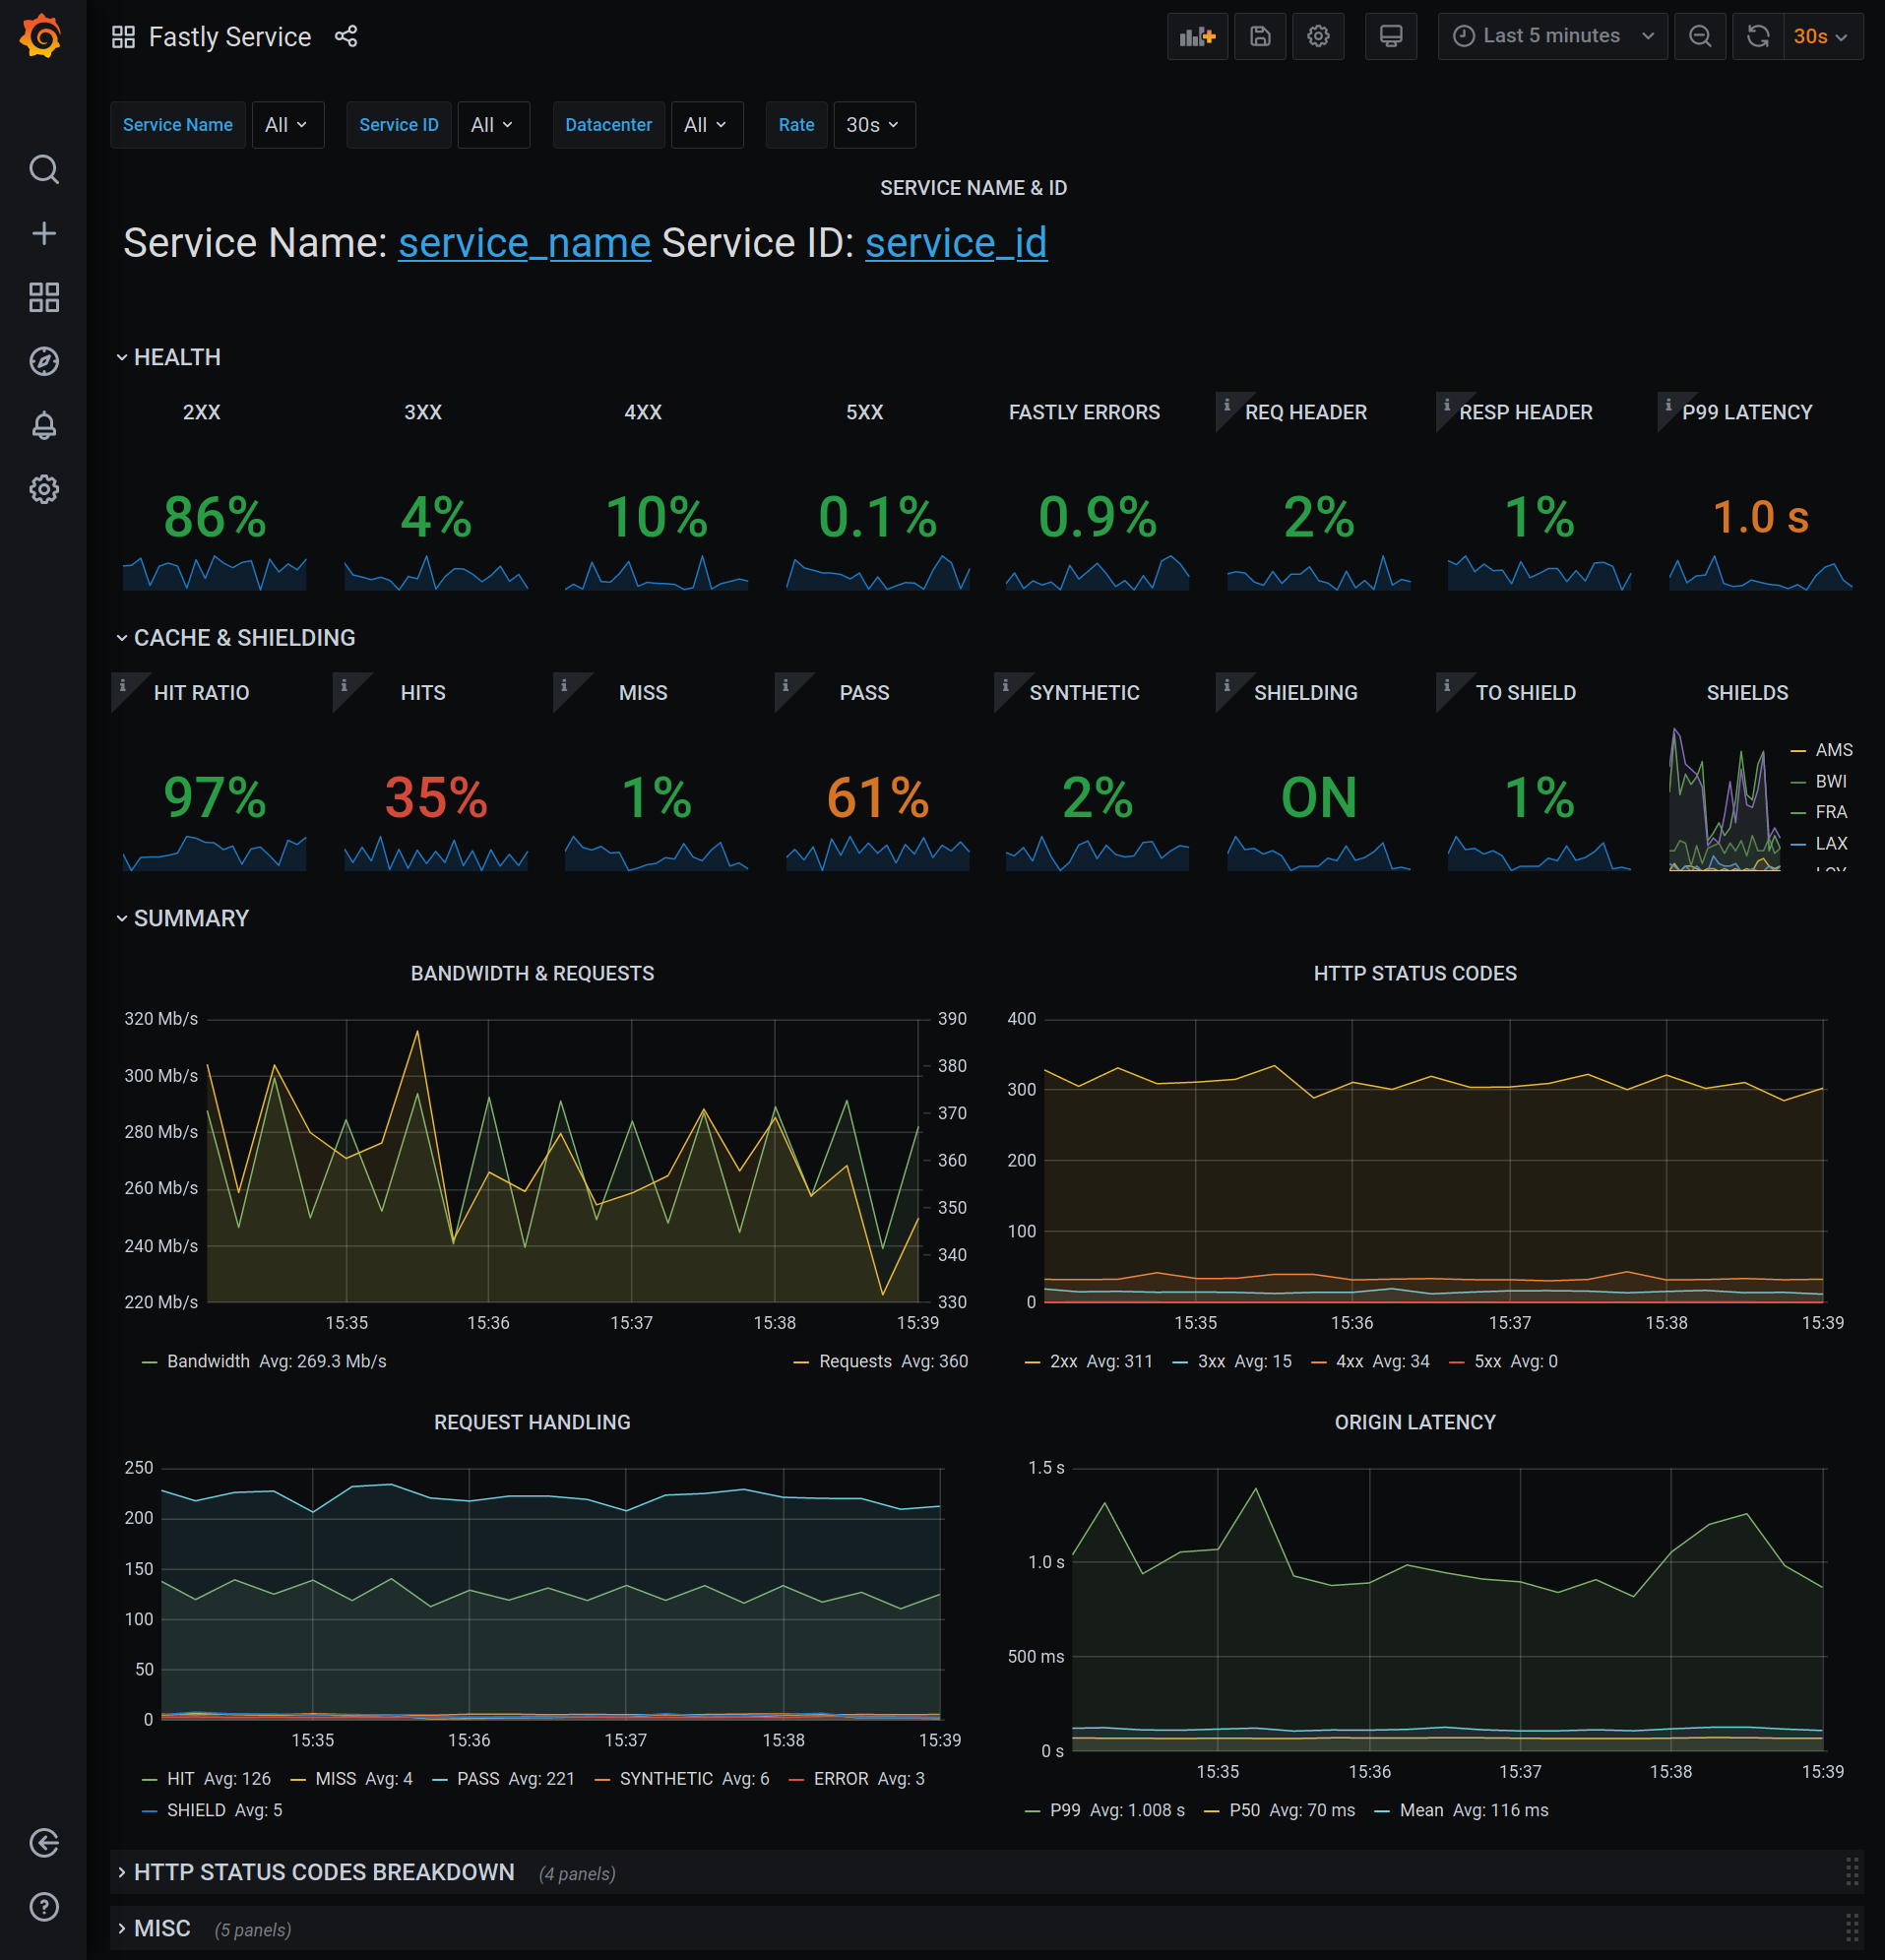Image resolution: width=1885 pixels, height=1960 pixels.
Task: Show info for PASS panel
Action: pos(785,685)
